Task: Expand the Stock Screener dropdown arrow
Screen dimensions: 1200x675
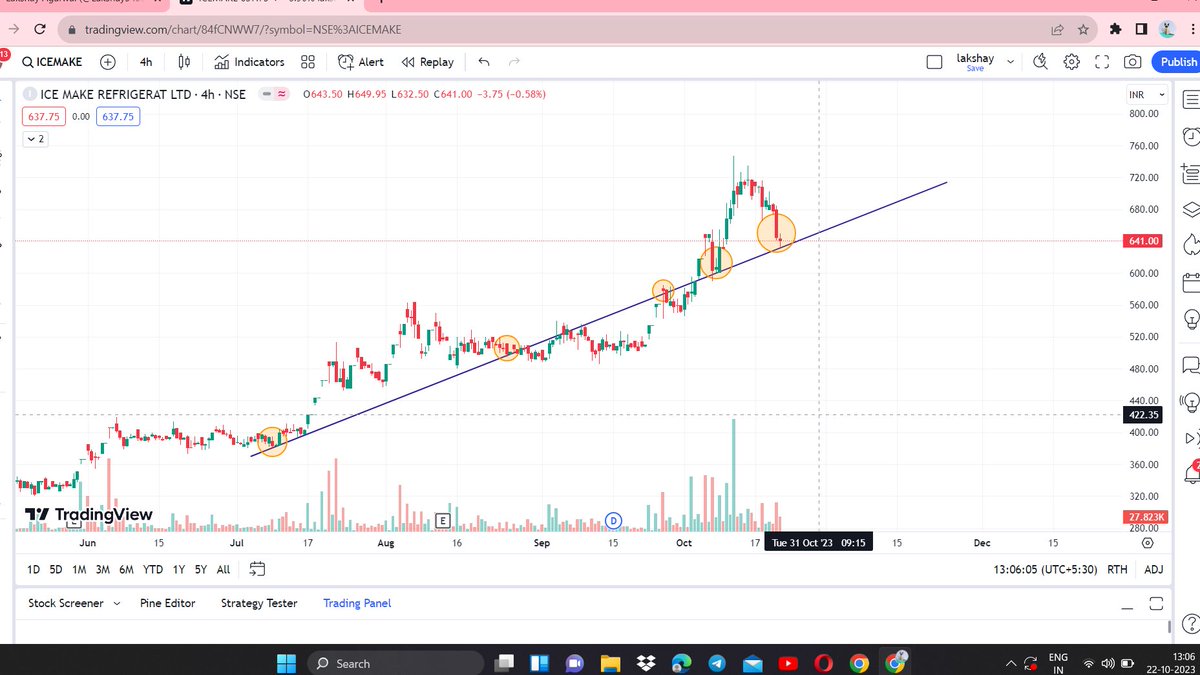Action: [117, 604]
